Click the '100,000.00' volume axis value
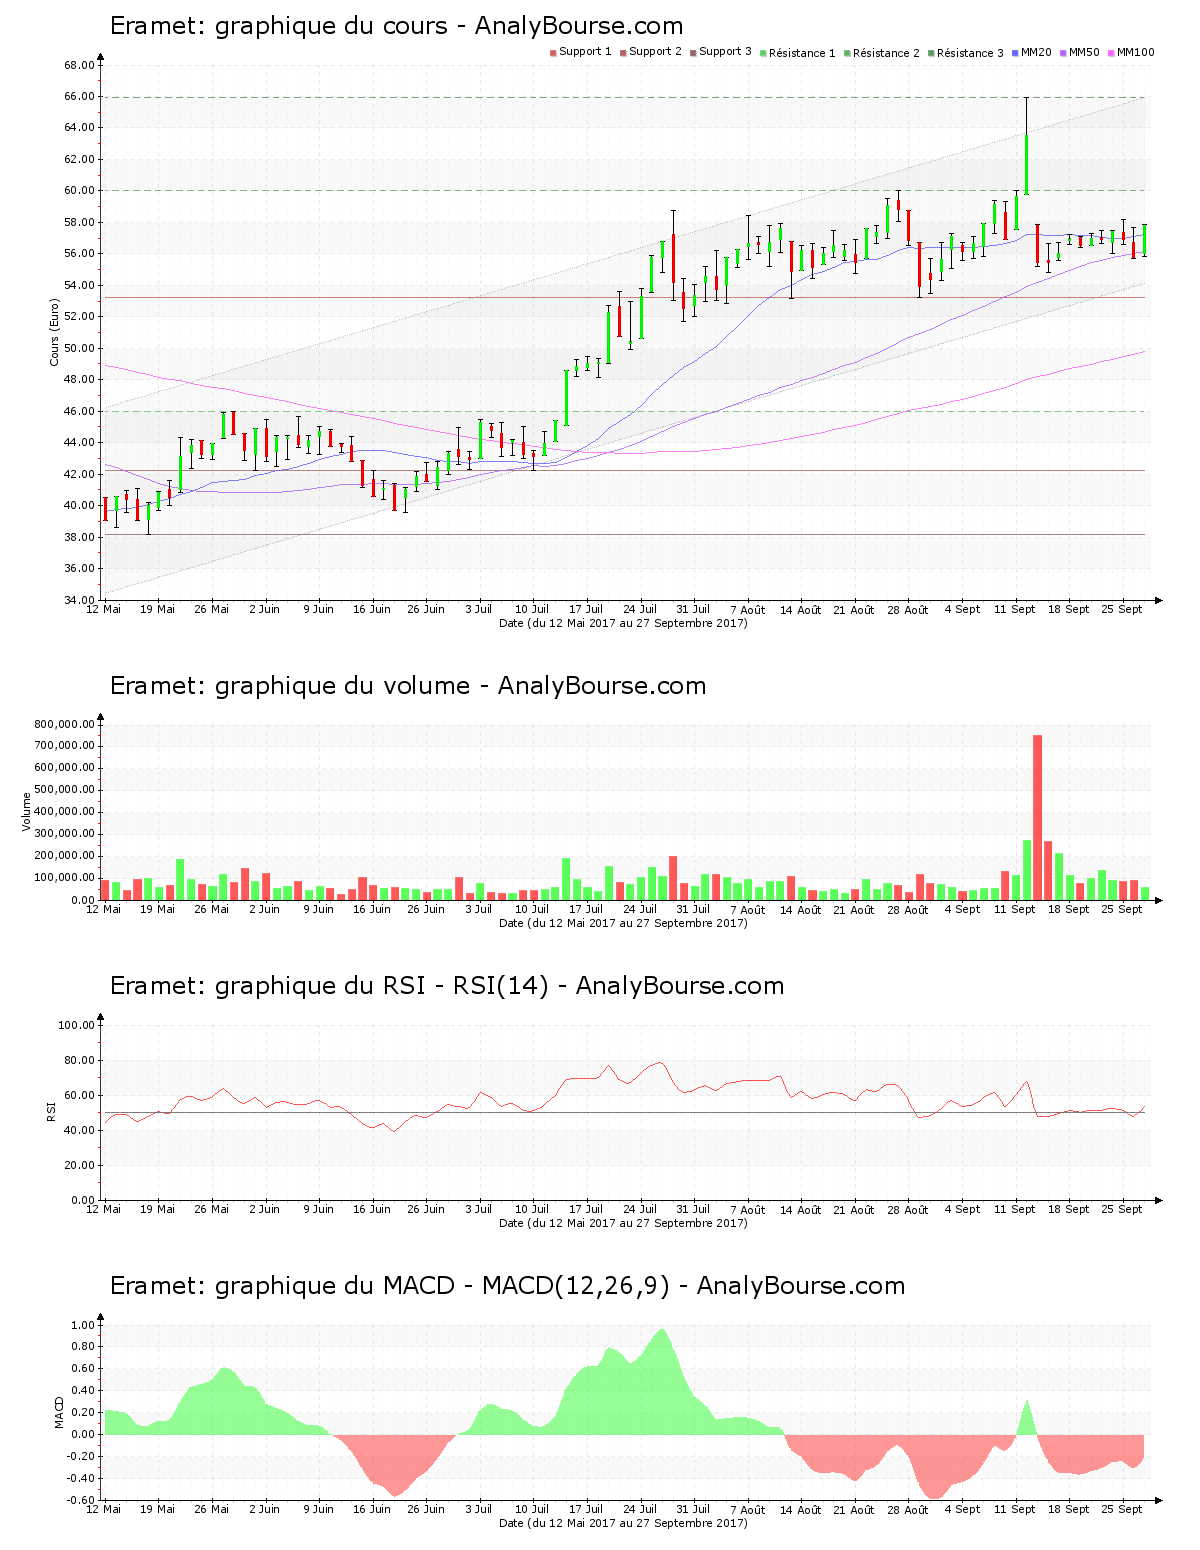The width and height of the screenshot is (1200, 1550). (x=64, y=878)
